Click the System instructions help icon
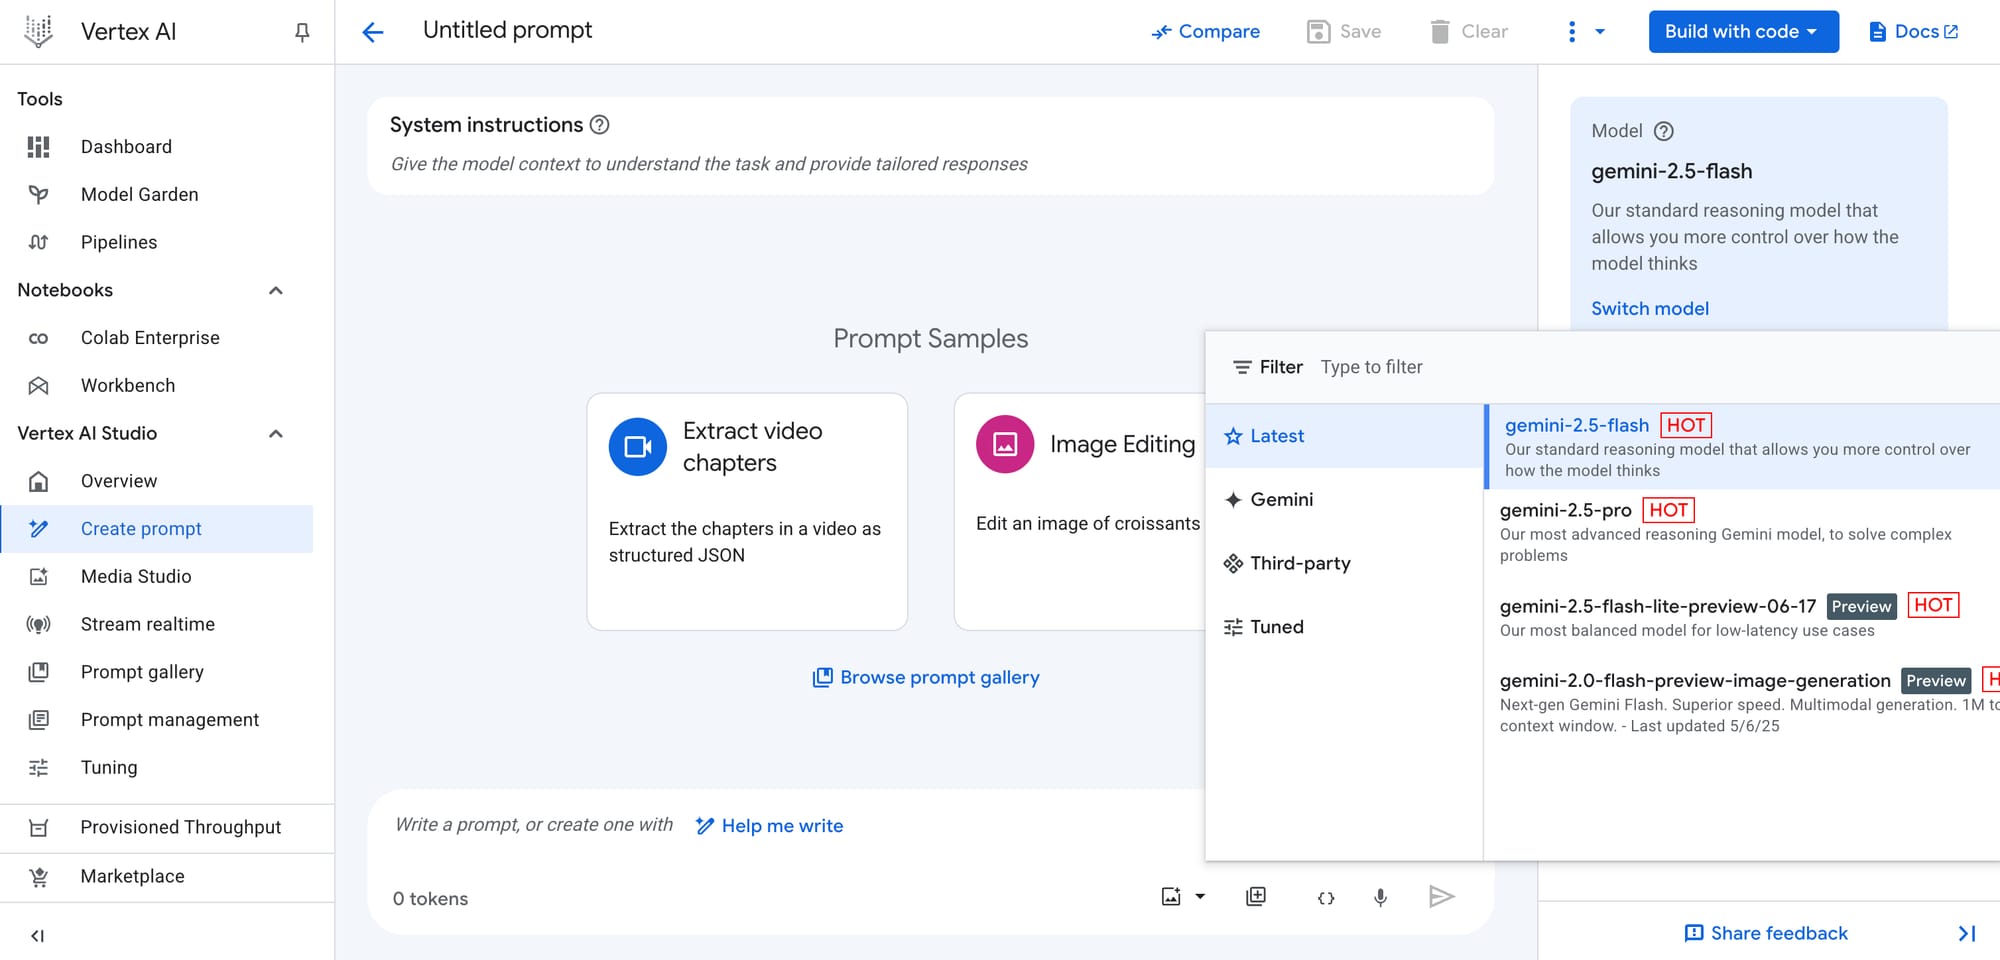Viewport: 2000px width, 960px height. tap(599, 125)
